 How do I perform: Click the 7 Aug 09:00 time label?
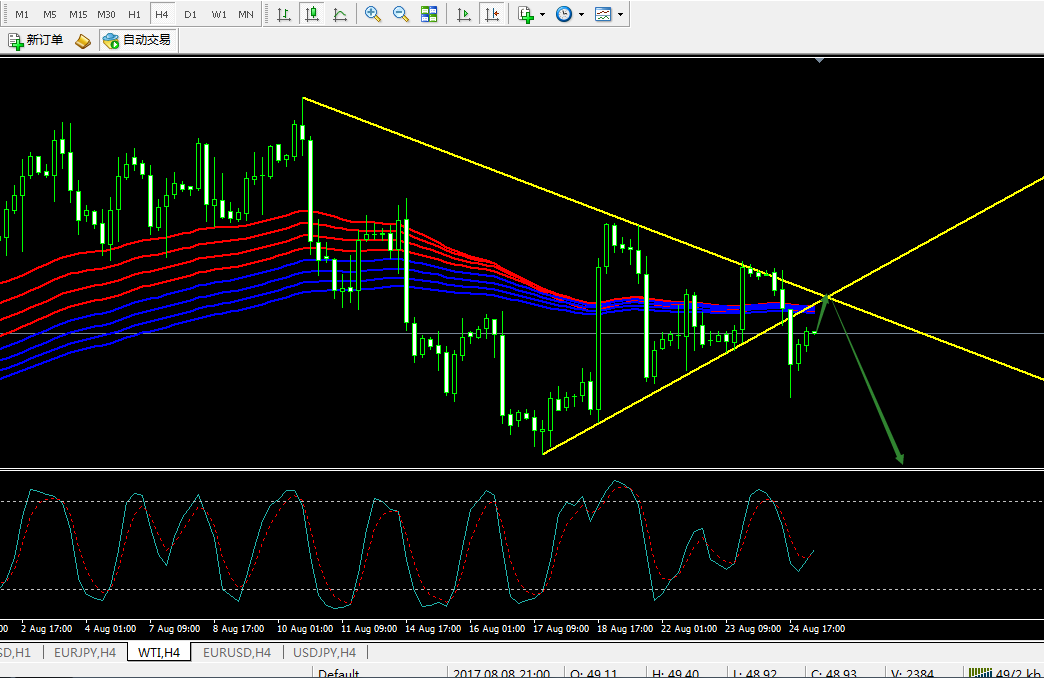click(174, 629)
